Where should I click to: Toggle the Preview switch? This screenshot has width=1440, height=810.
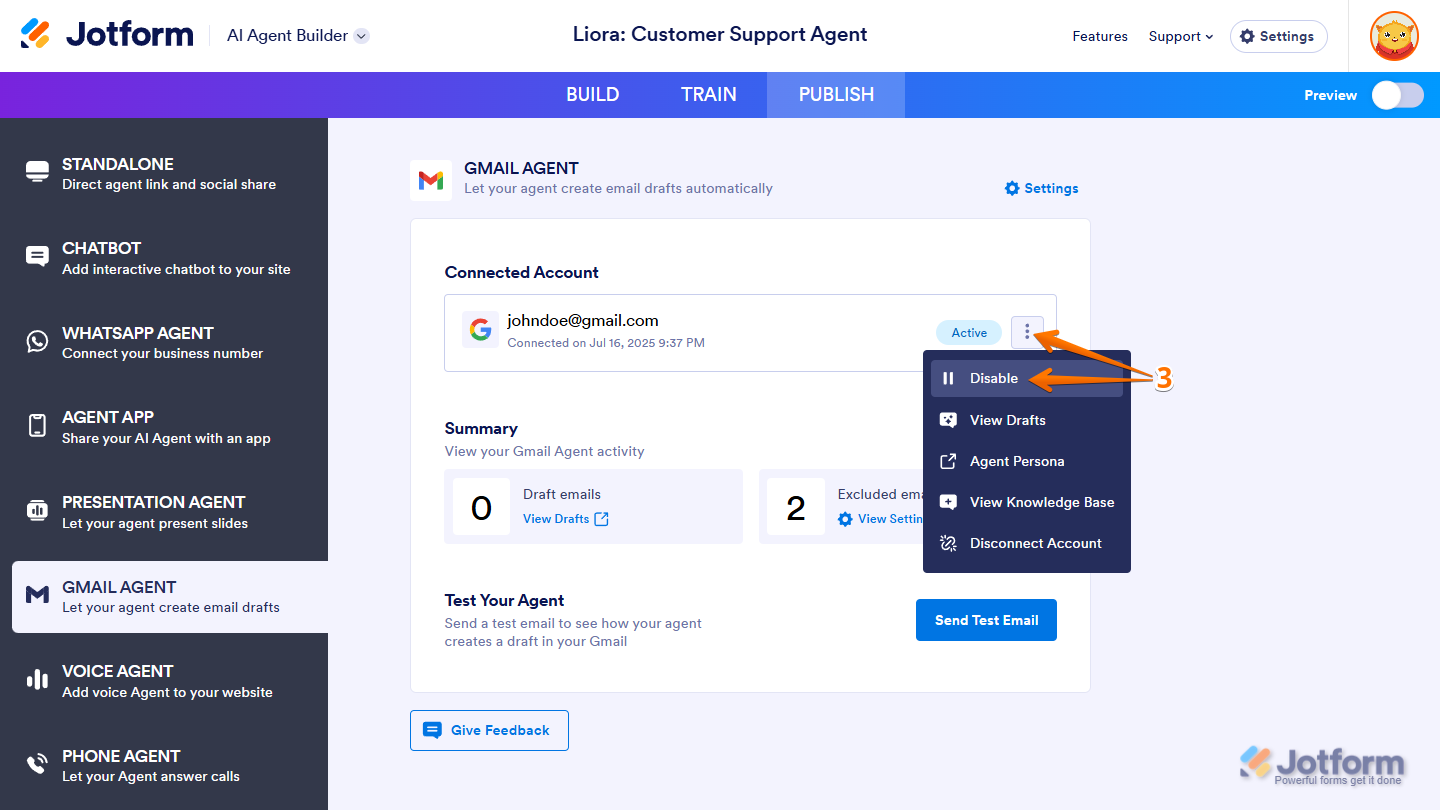click(1397, 95)
